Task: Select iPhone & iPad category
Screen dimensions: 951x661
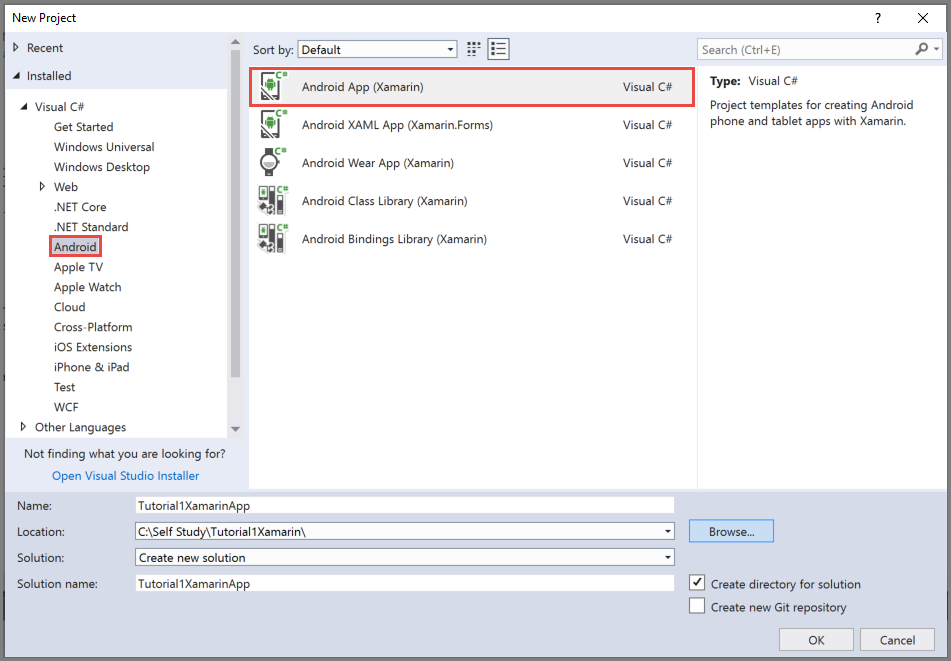Action: [92, 367]
